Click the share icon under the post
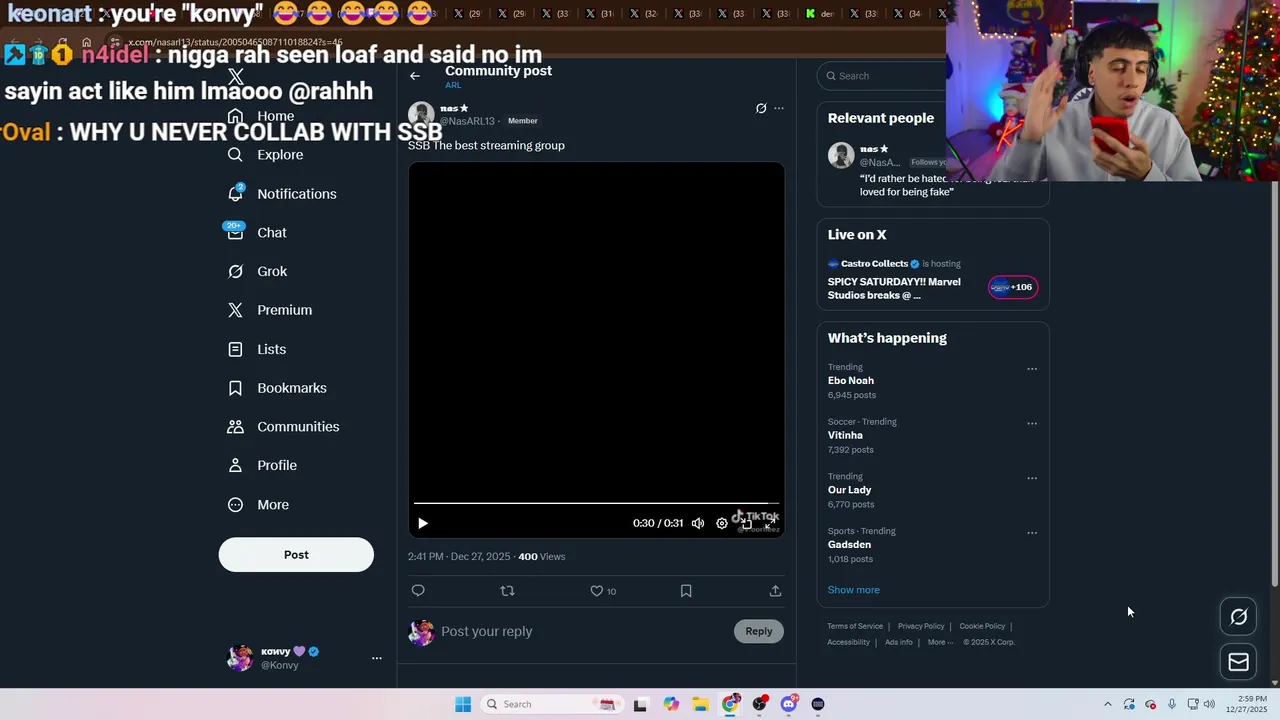 [x=775, y=591]
